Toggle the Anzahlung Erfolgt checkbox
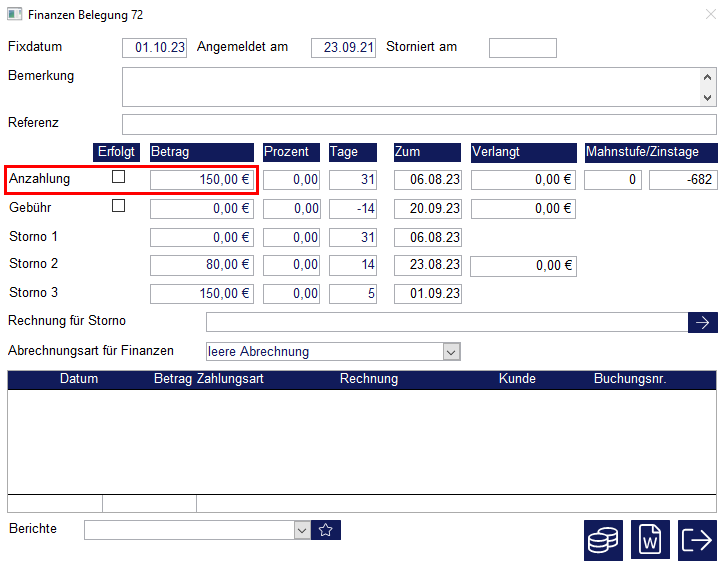Image resolution: width=725 pixels, height=566 pixels. 119,177
